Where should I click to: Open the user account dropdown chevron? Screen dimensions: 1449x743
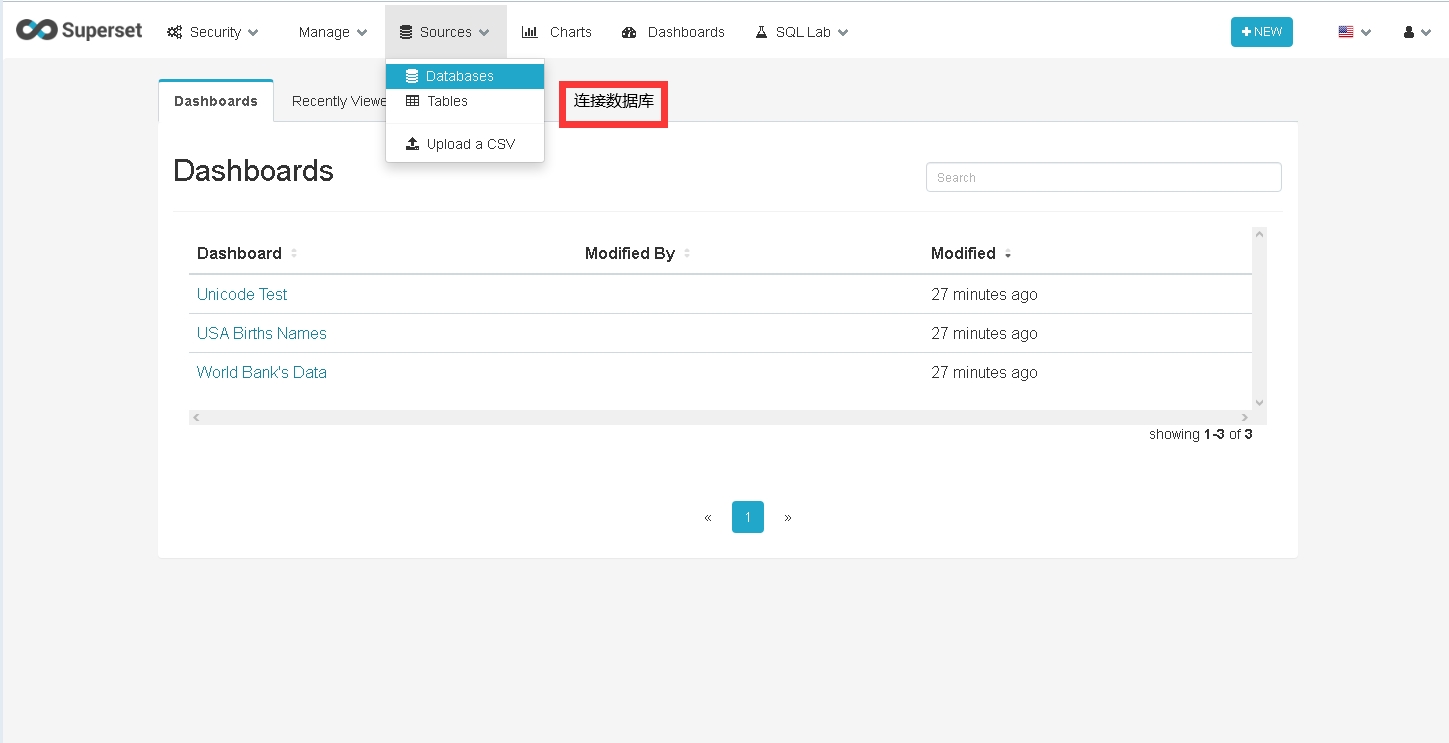pos(1427,33)
